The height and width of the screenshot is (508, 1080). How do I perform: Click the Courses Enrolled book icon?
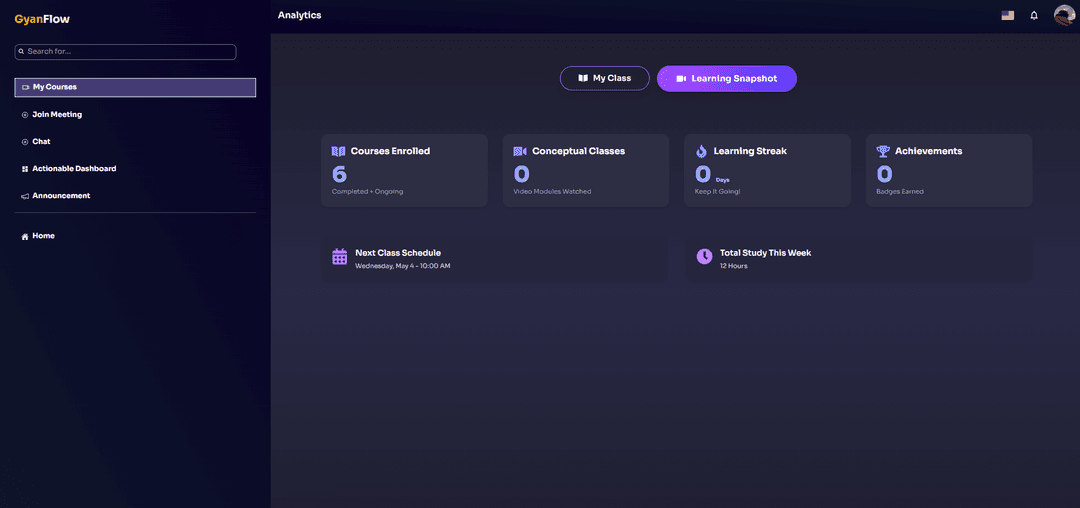point(338,151)
